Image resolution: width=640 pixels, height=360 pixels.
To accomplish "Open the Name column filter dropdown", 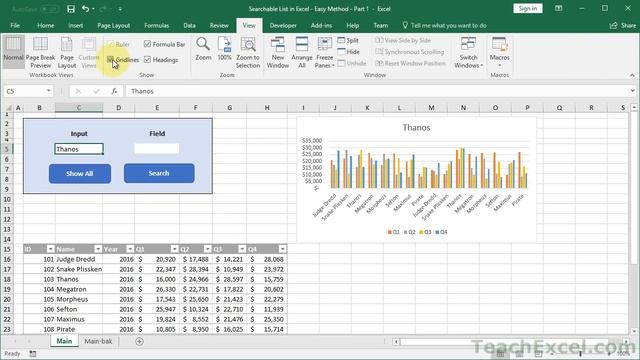I will click(x=98, y=249).
